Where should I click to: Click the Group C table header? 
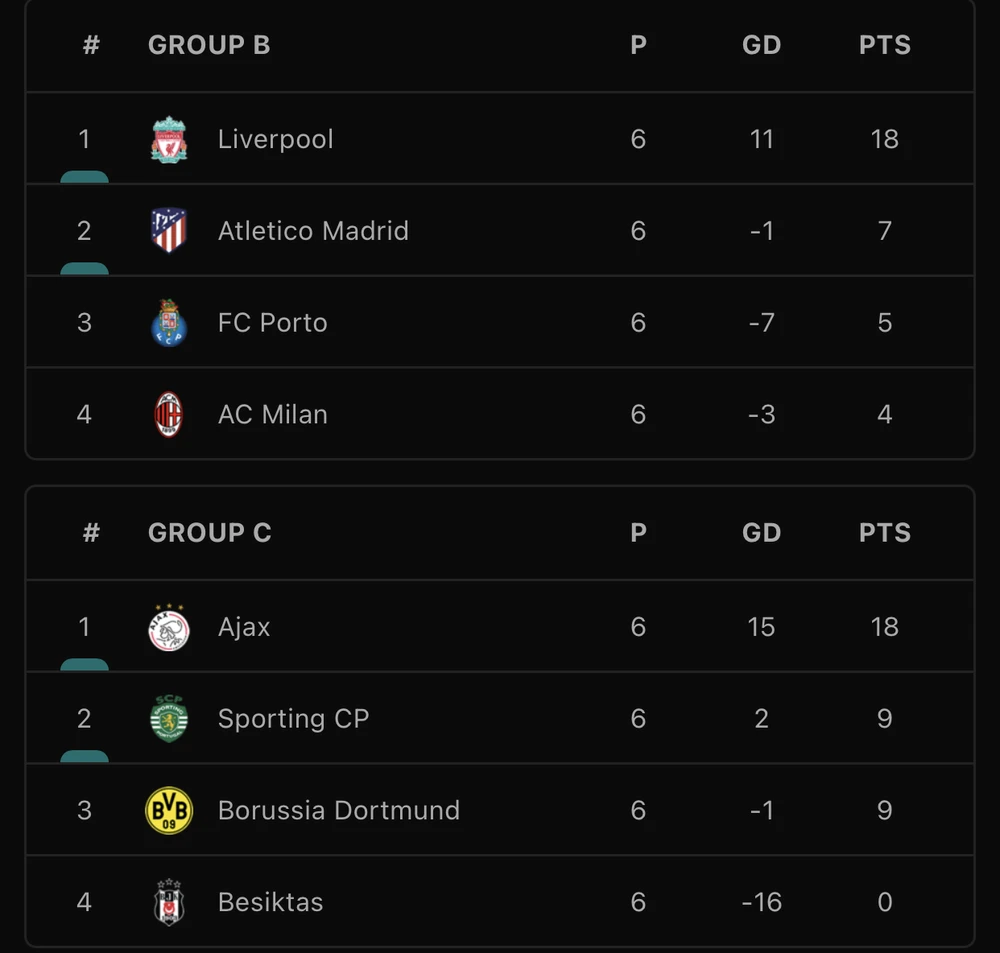[x=210, y=533]
